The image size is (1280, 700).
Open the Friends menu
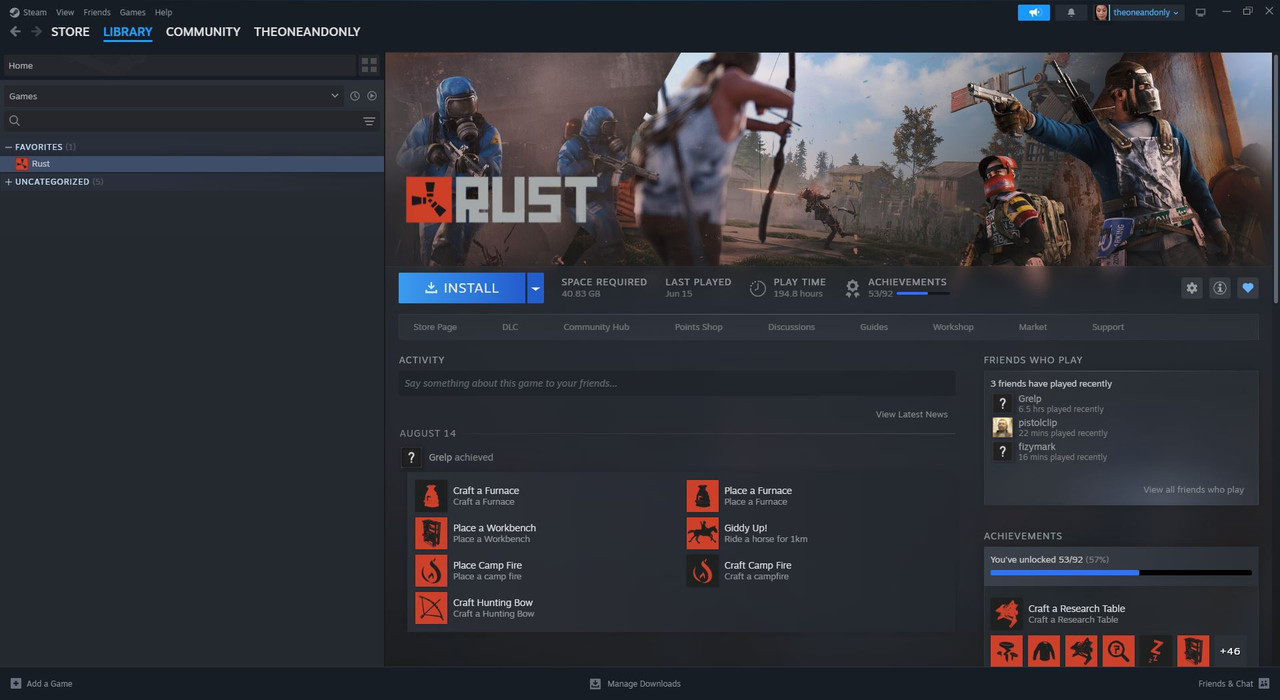[97, 12]
